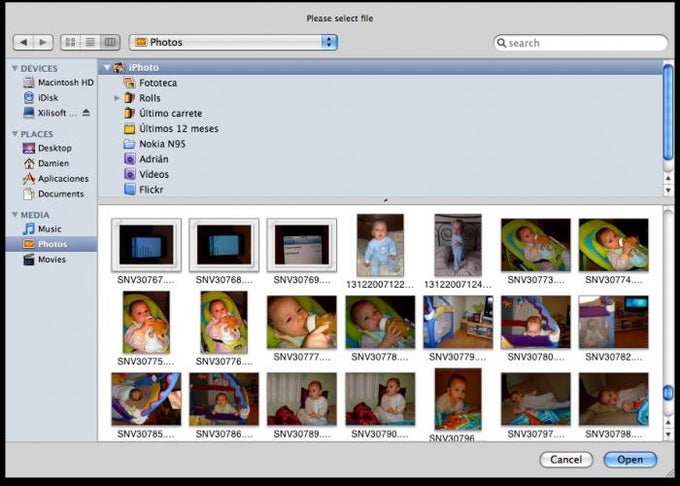
Task: Select thumbnail SNV30767
Action: [x=146, y=245]
